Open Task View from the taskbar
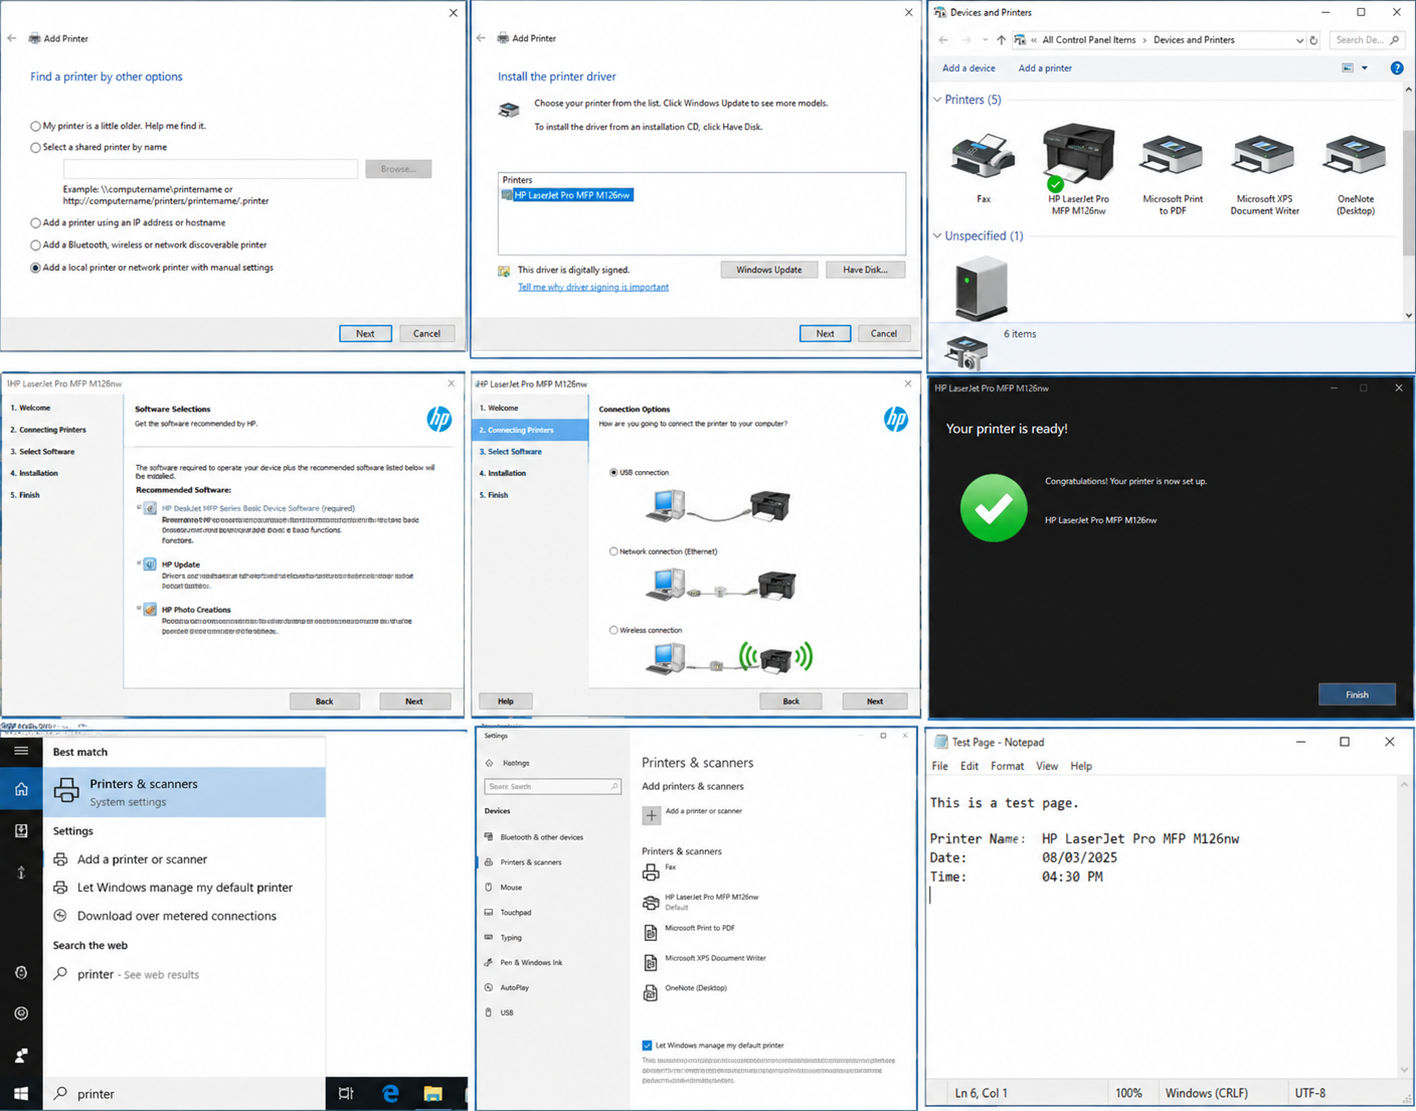The height and width of the screenshot is (1111, 1416). (x=346, y=1093)
